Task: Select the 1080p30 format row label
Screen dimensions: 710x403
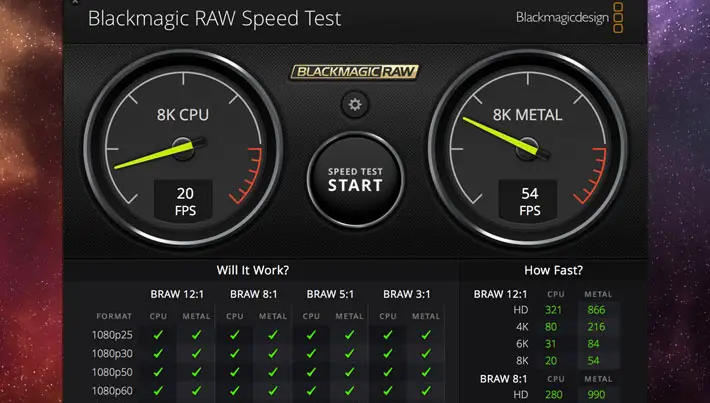Action: (112, 354)
